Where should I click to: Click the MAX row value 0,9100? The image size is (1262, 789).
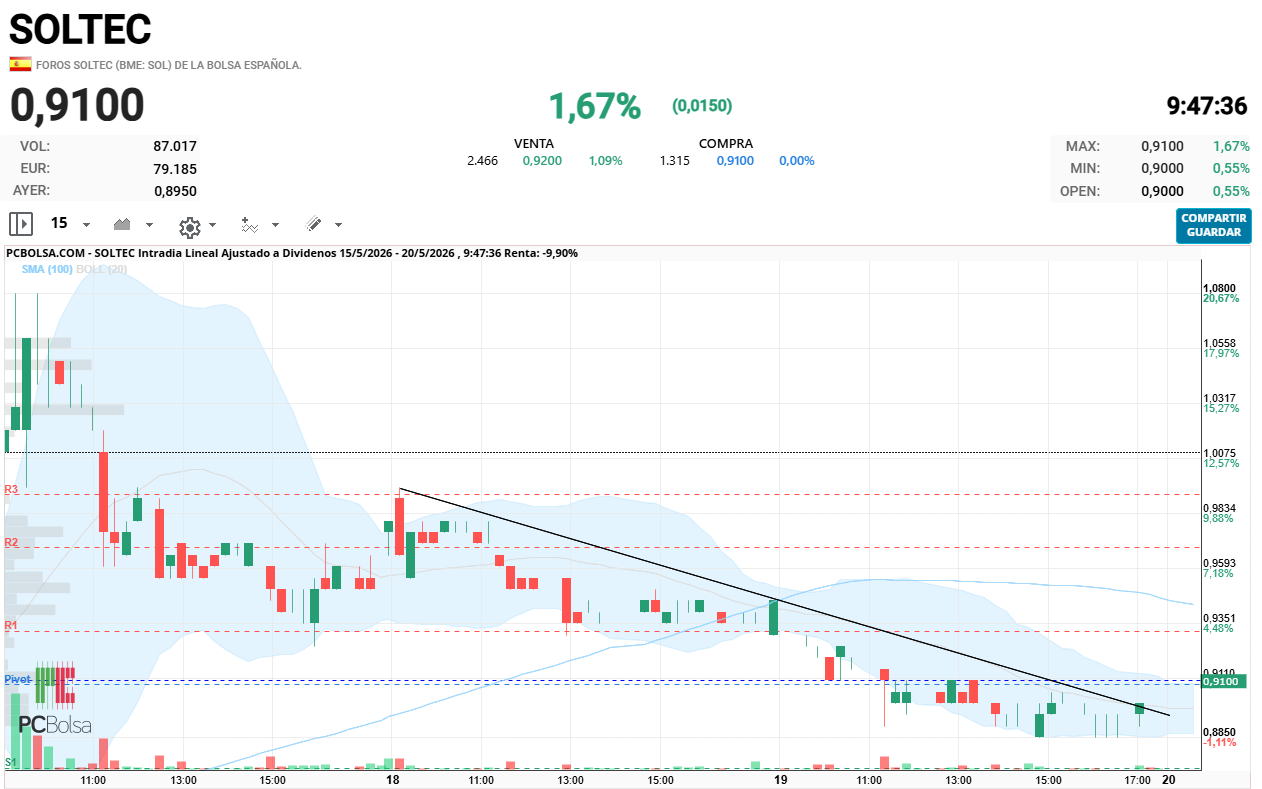coord(1162,146)
